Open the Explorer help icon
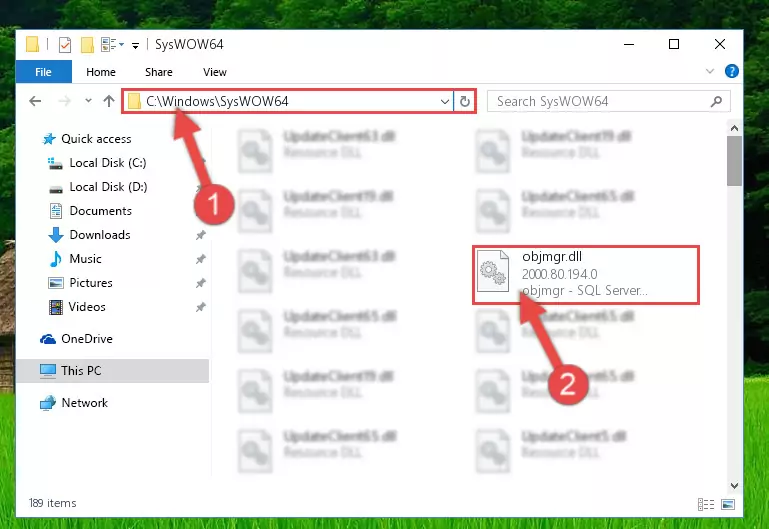Viewport: 769px width, 529px height. 731,72
